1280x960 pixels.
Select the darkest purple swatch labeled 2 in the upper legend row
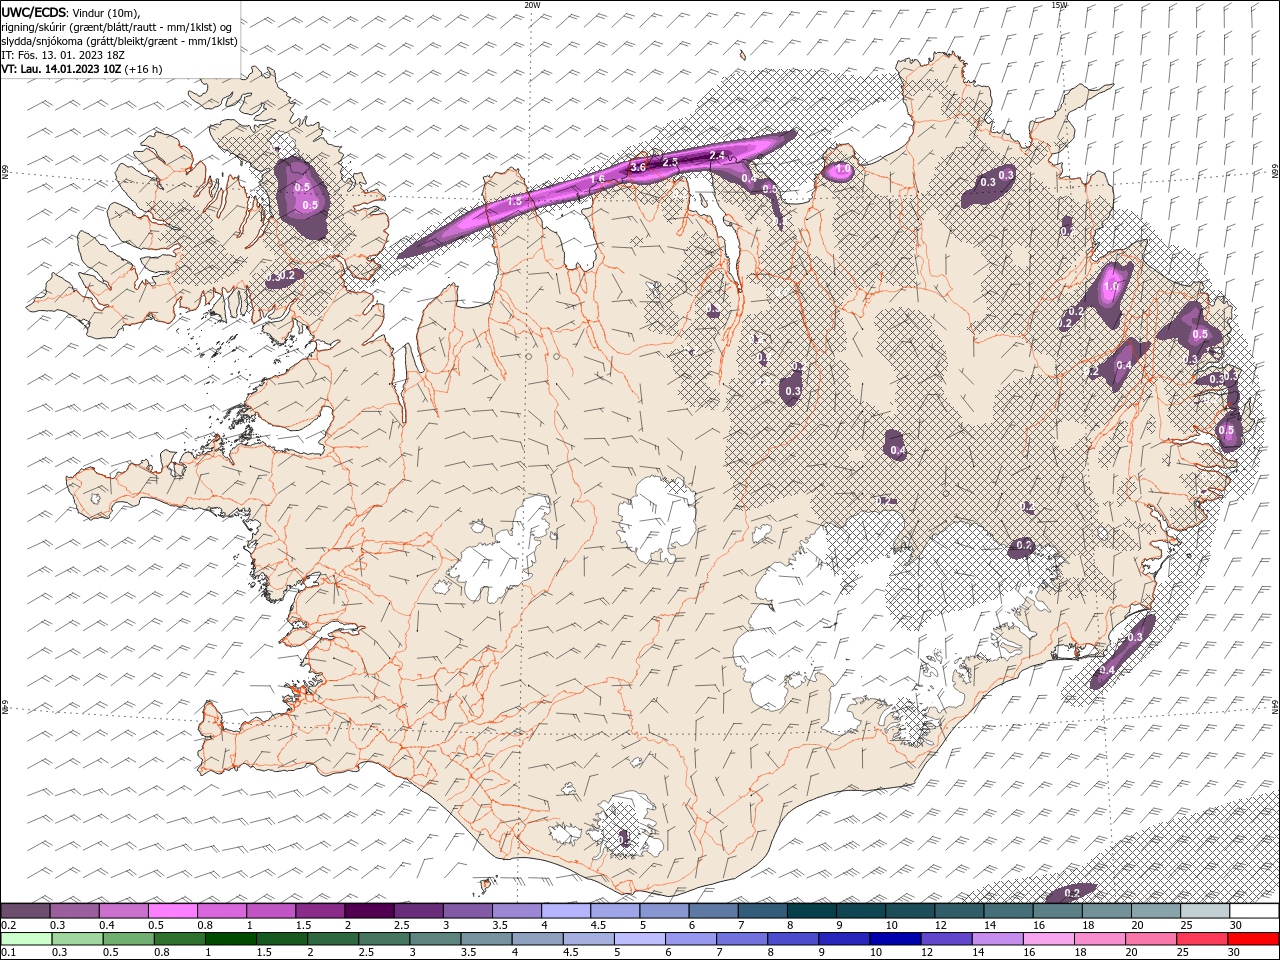pos(369,911)
